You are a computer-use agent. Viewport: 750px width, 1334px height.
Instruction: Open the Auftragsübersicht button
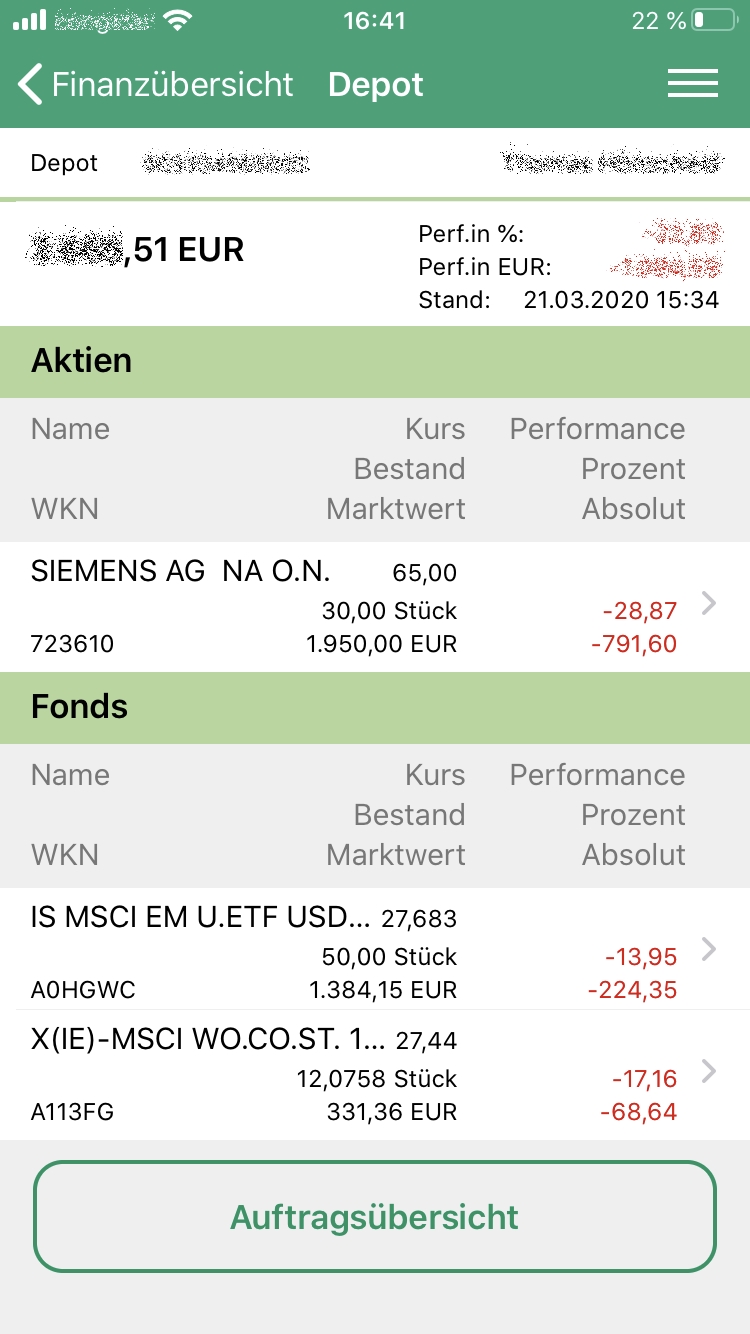tap(375, 1216)
